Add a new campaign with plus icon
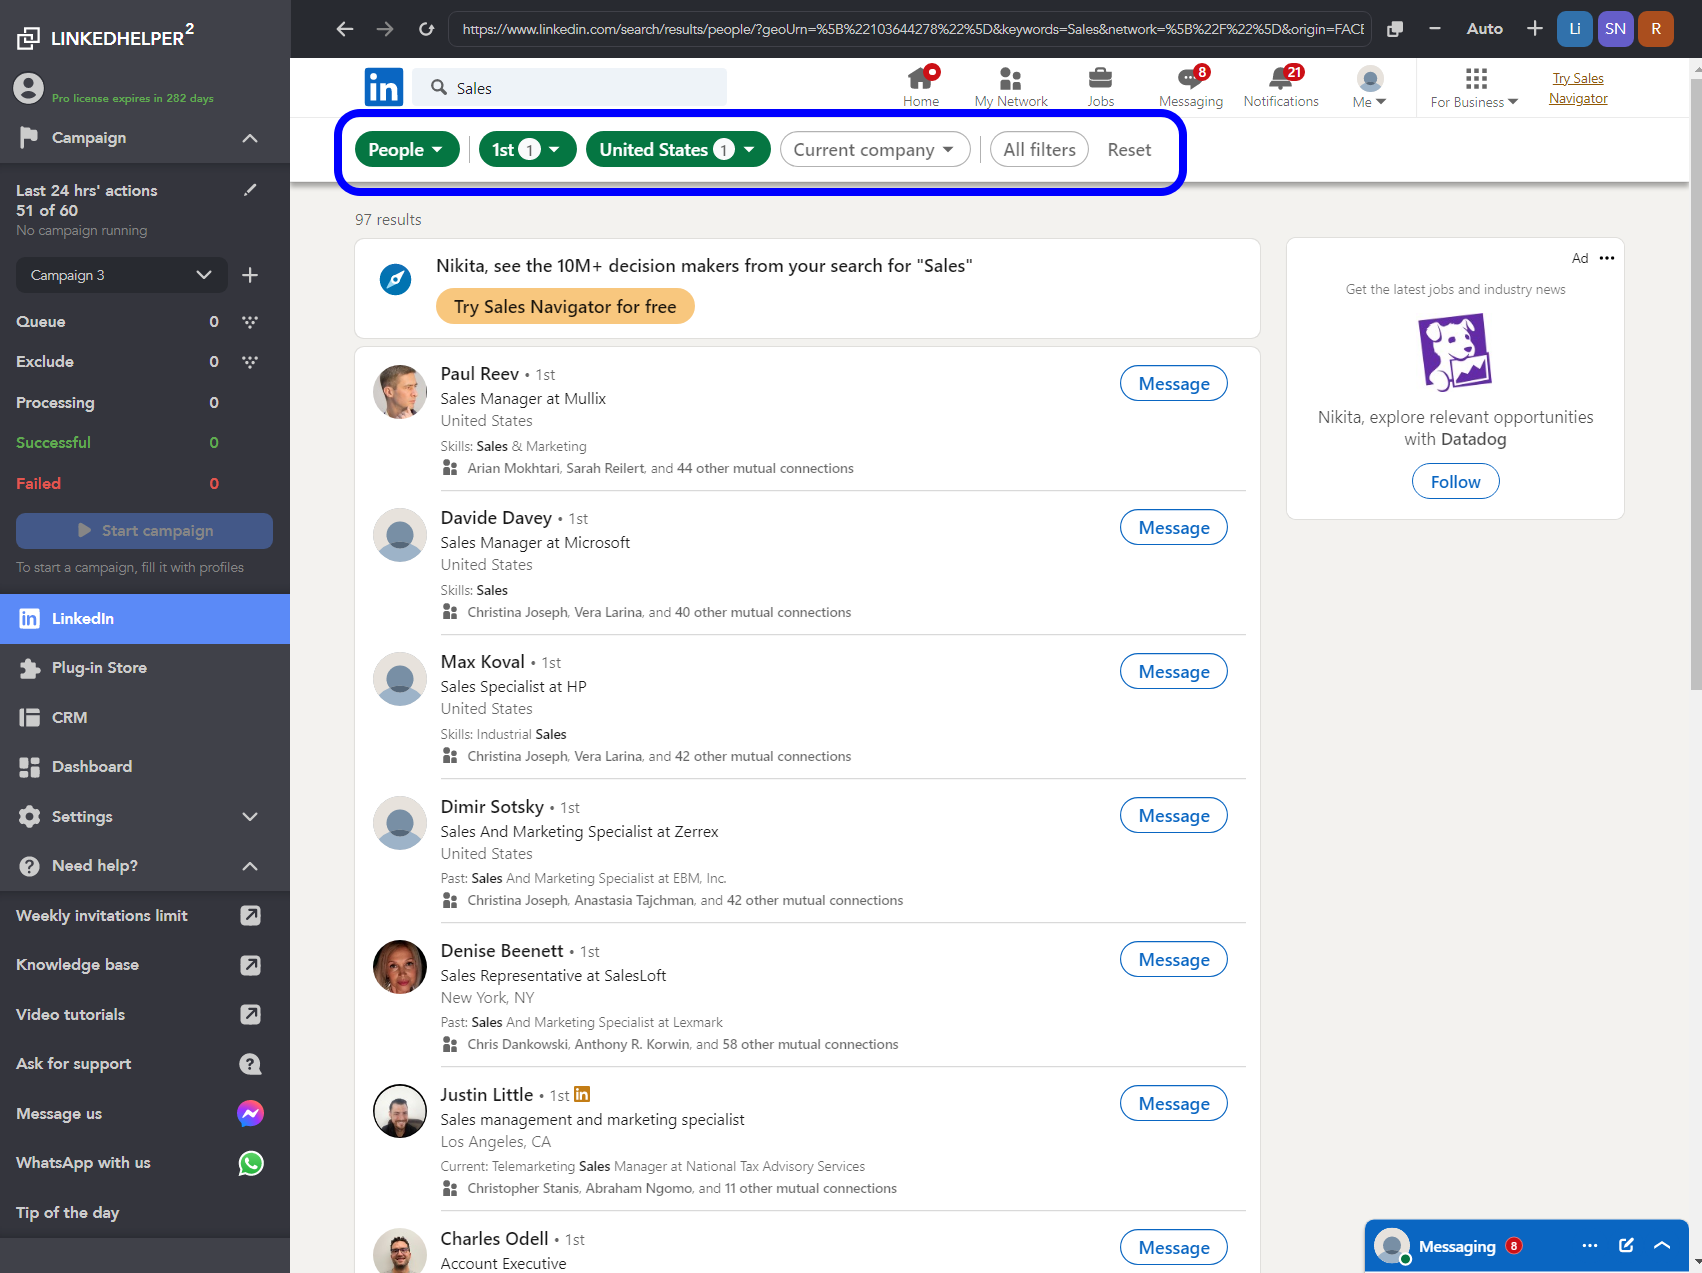 coord(250,275)
